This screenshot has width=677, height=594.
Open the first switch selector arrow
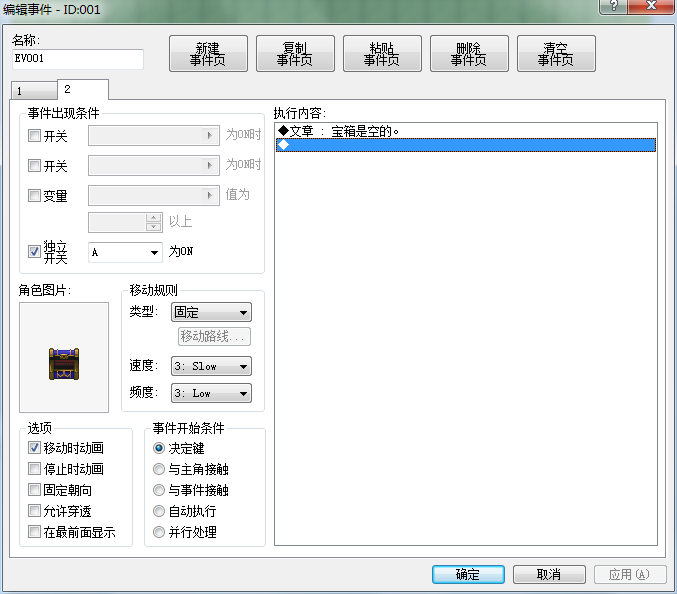[x=210, y=136]
